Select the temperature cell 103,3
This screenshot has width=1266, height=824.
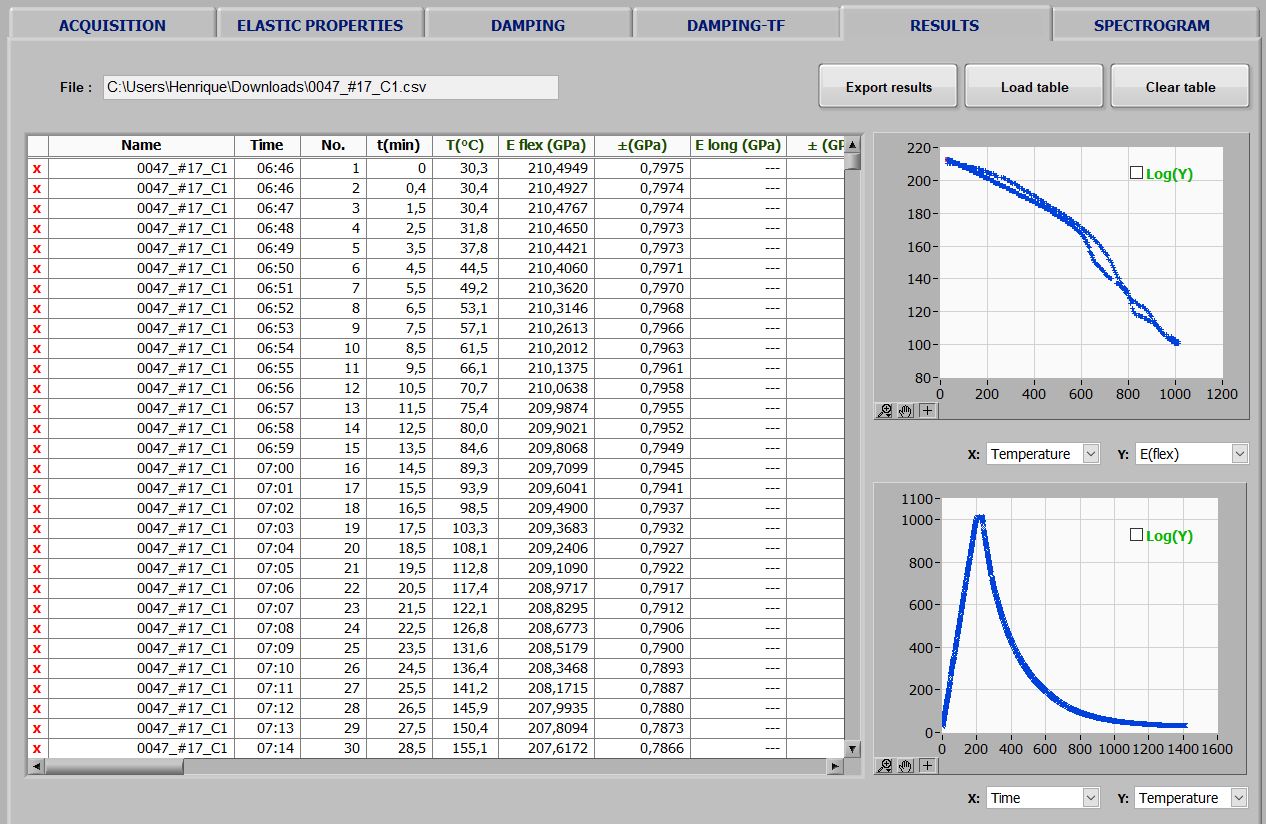coord(465,528)
